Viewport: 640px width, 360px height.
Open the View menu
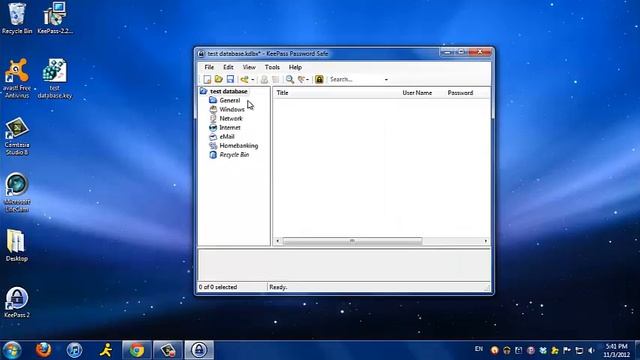click(249, 67)
